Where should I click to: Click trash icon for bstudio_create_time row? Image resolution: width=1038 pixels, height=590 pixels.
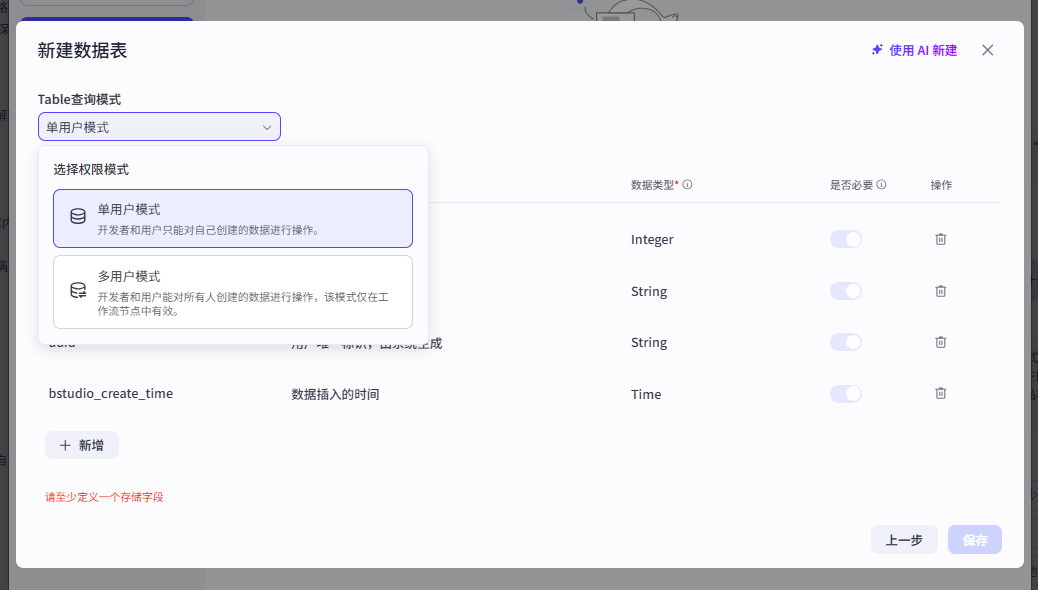(x=940, y=394)
